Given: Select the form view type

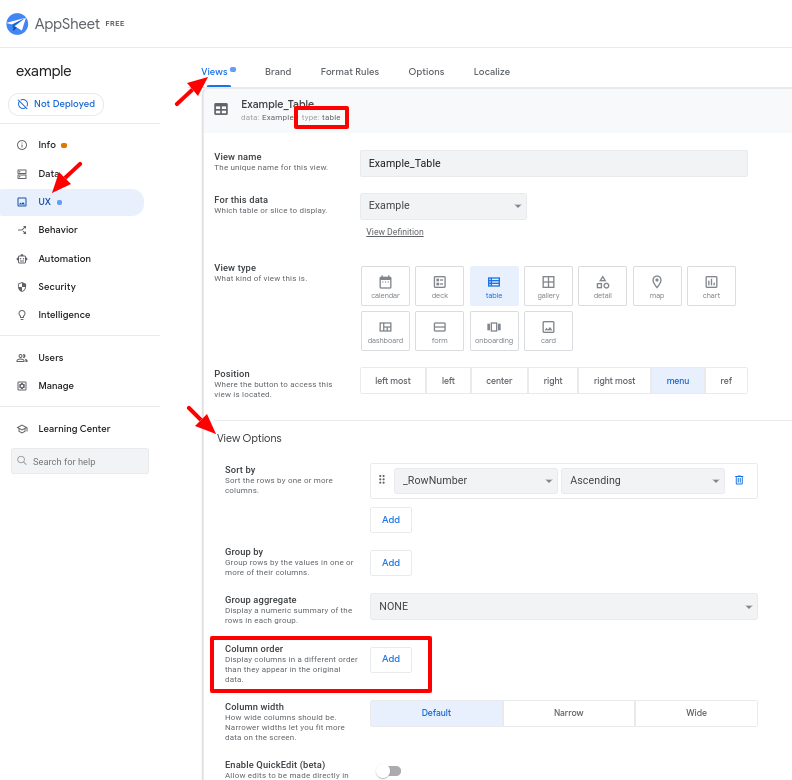Looking at the screenshot, I should (439, 331).
